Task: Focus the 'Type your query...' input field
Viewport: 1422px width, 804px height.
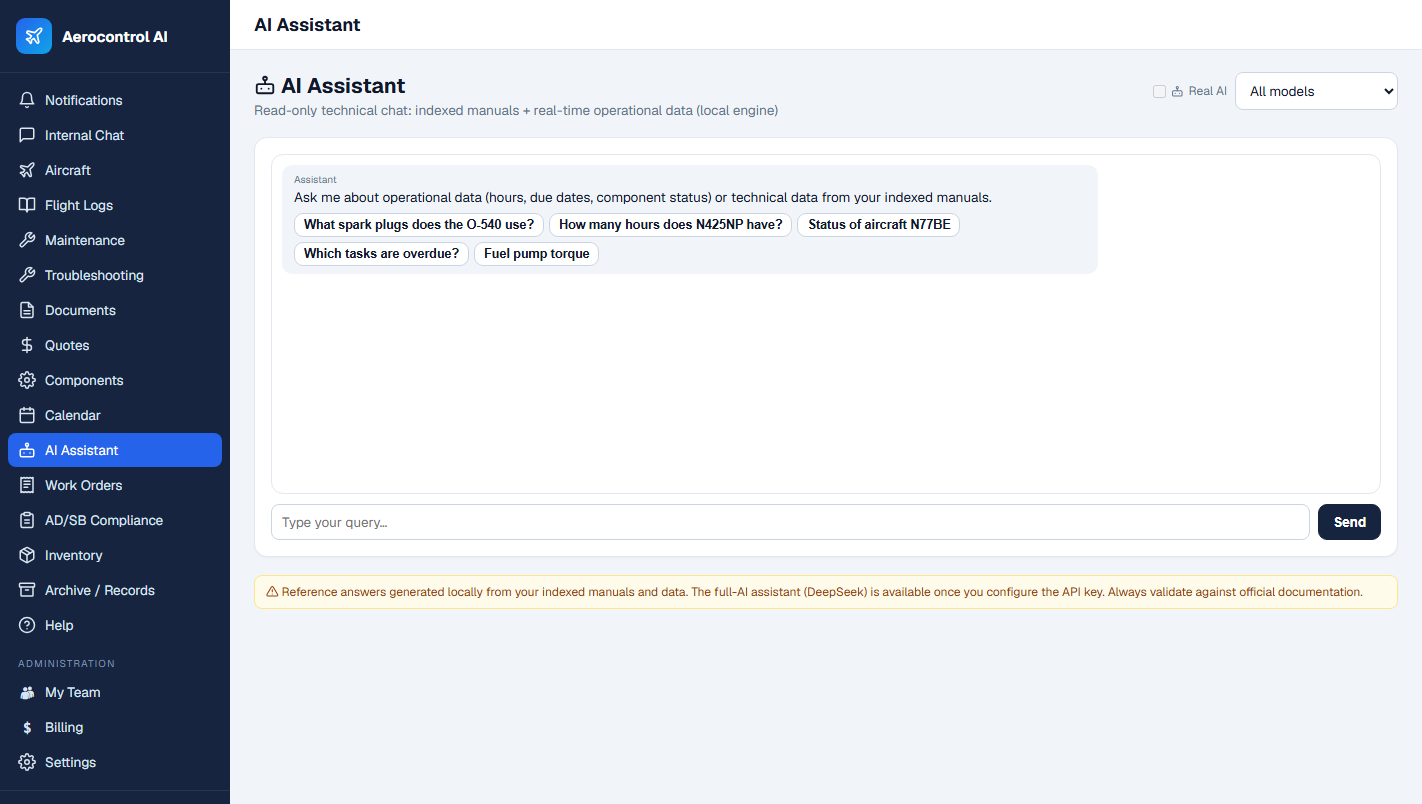Action: coord(790,522)
